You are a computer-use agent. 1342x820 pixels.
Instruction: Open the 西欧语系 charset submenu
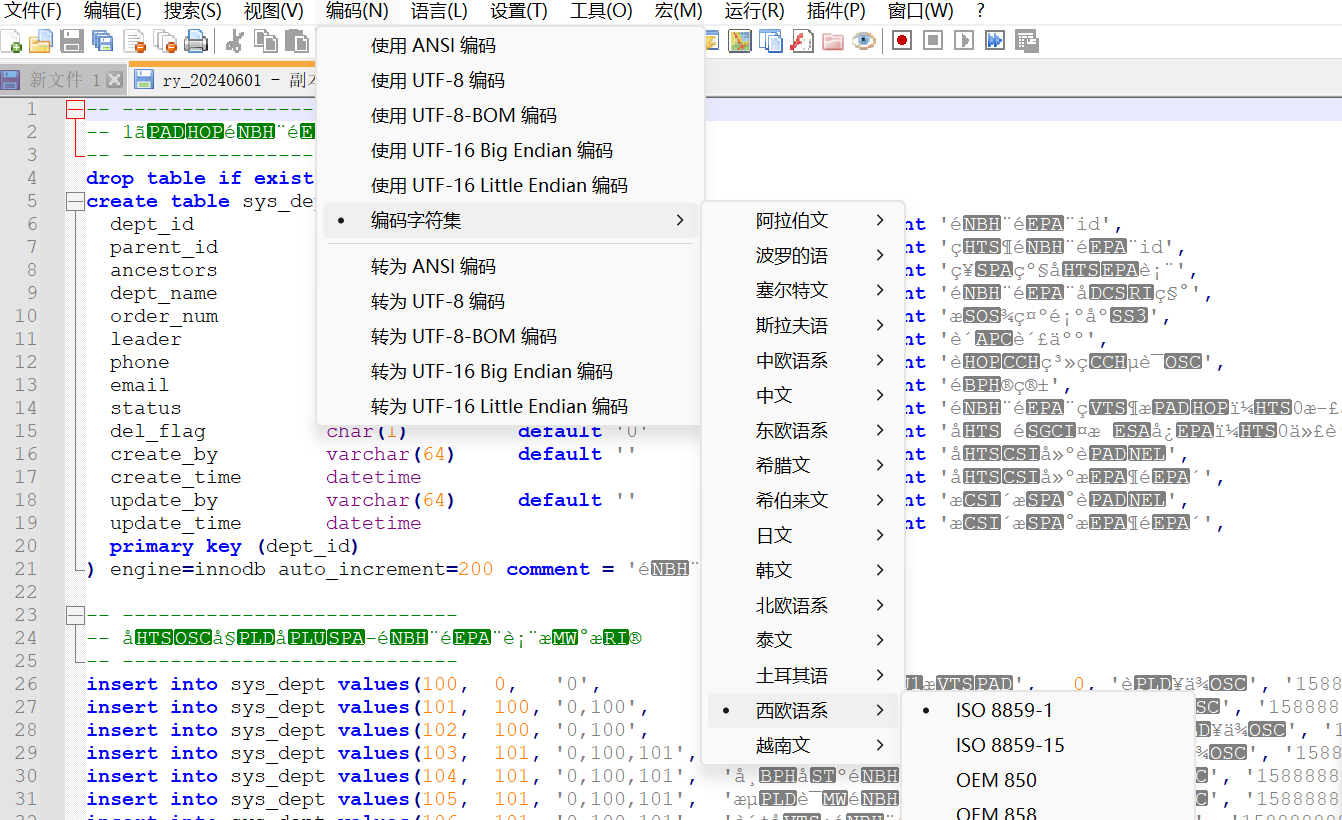pos(803,711)
